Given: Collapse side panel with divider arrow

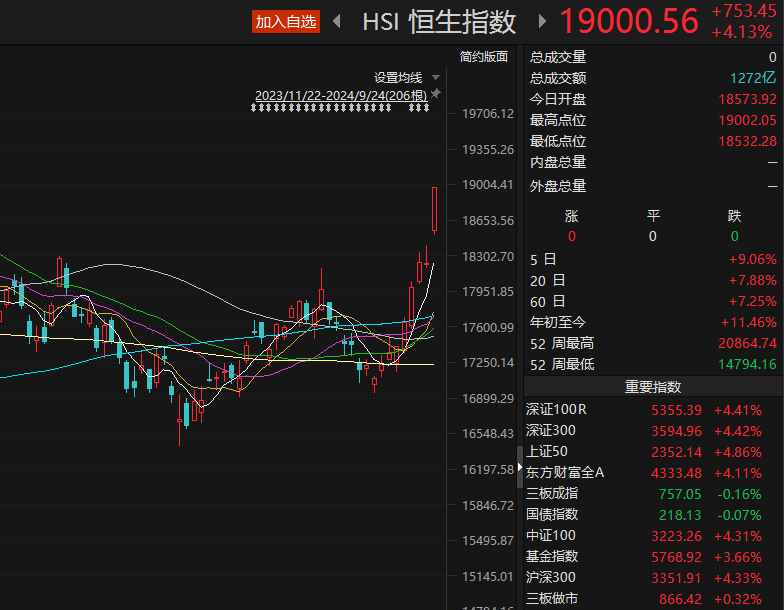Looking at the screenshot, I should click(x=520, y=467).
